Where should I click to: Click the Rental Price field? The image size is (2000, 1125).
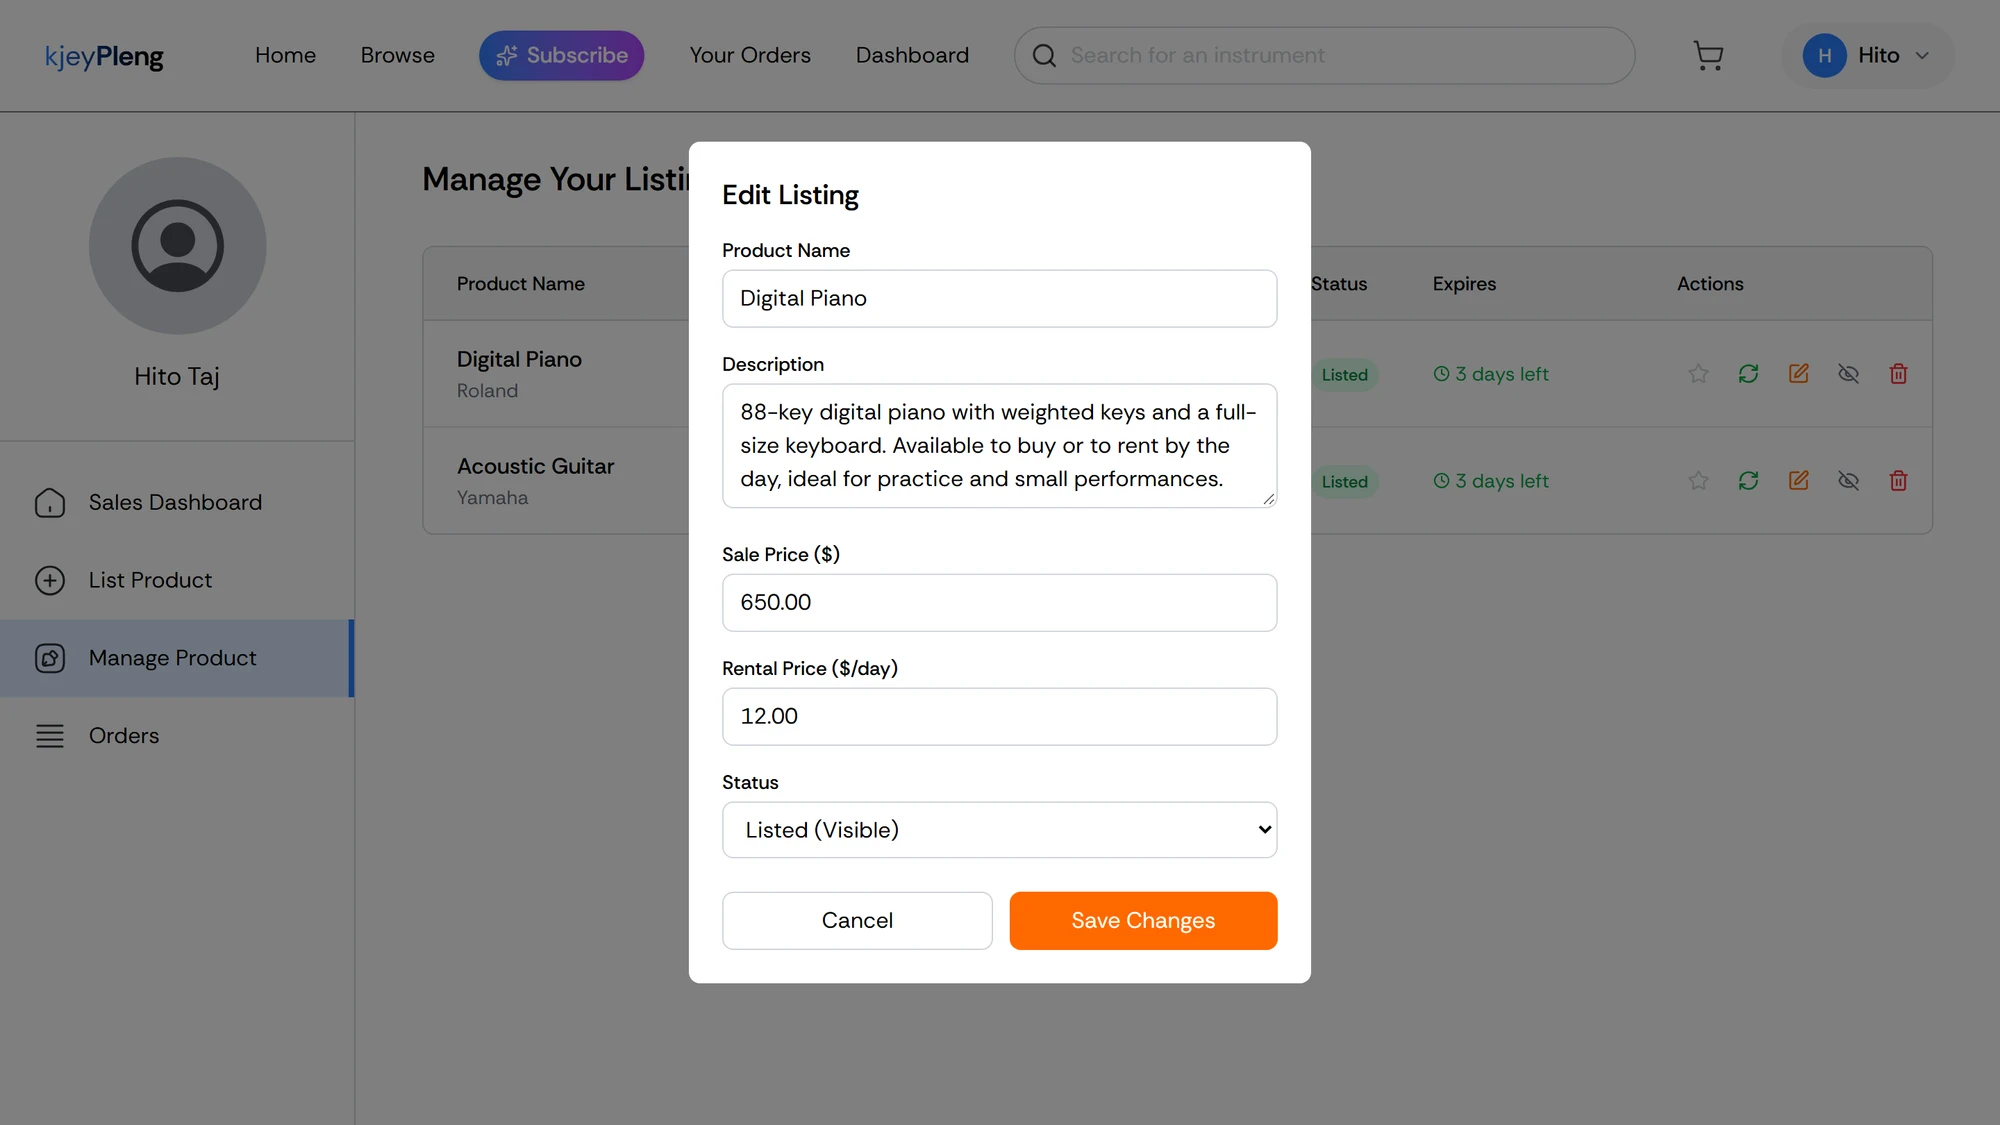click(x=999, y=716)
